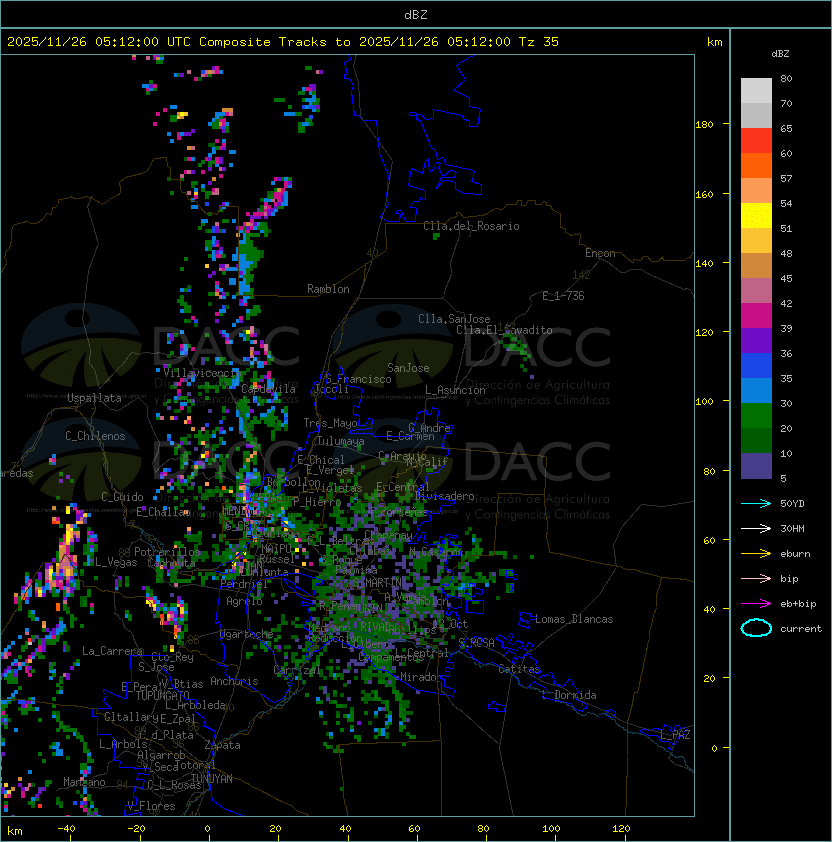The image size is (832, 842).
Task: Click the VillaVicencio map label
Action: tap(200, 373)
